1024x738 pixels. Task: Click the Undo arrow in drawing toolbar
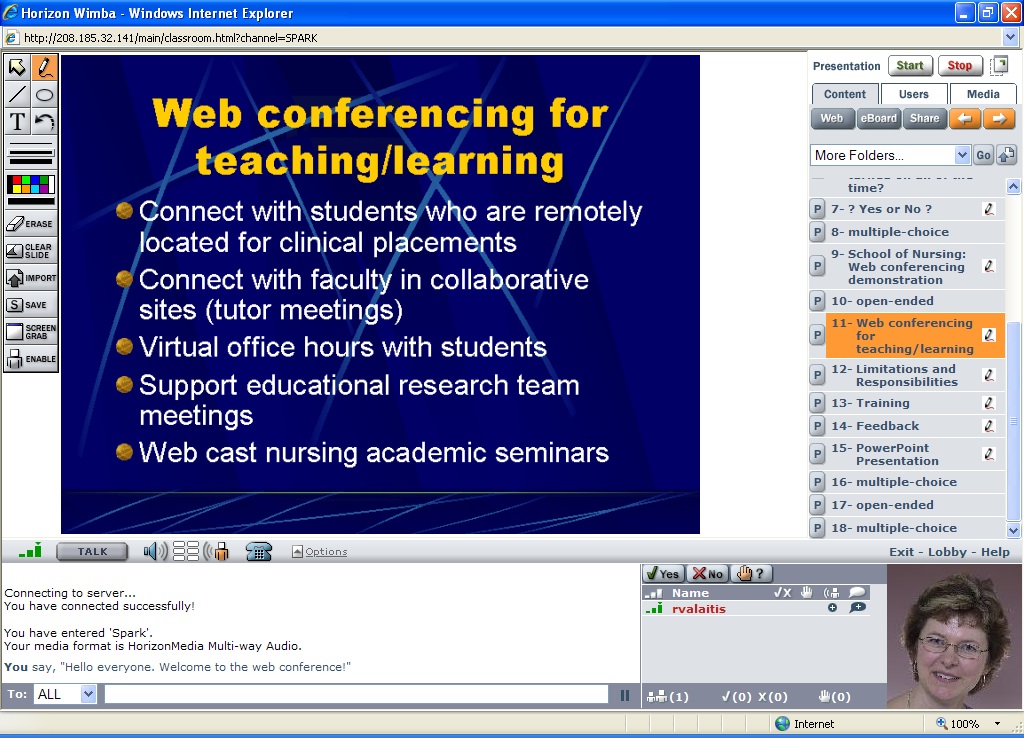click(x=45, y=122)
